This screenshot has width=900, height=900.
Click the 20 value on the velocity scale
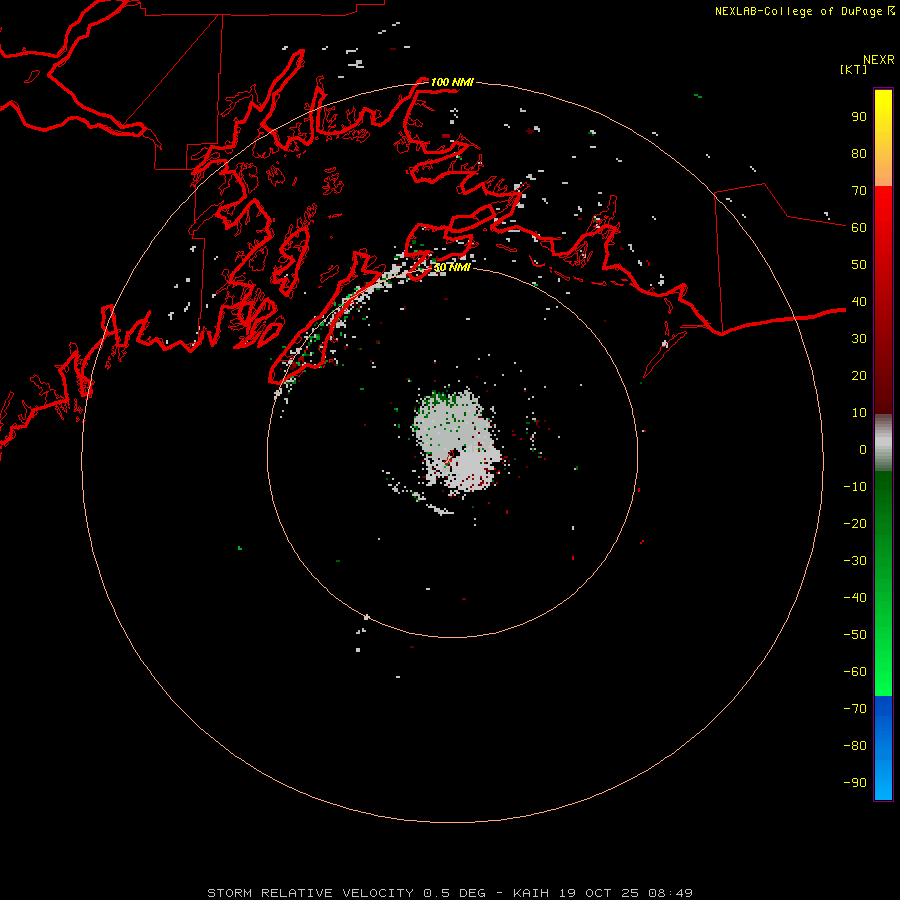coord(859,375)
